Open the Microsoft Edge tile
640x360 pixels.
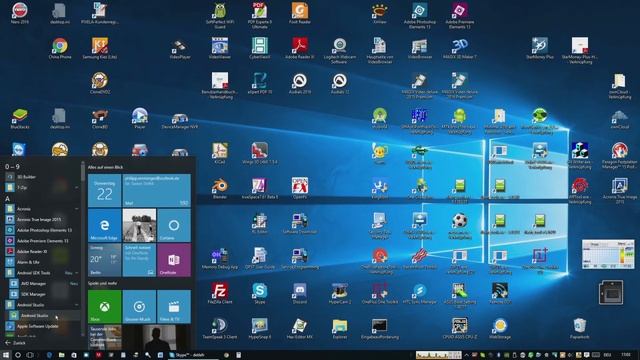coord(104,225)
